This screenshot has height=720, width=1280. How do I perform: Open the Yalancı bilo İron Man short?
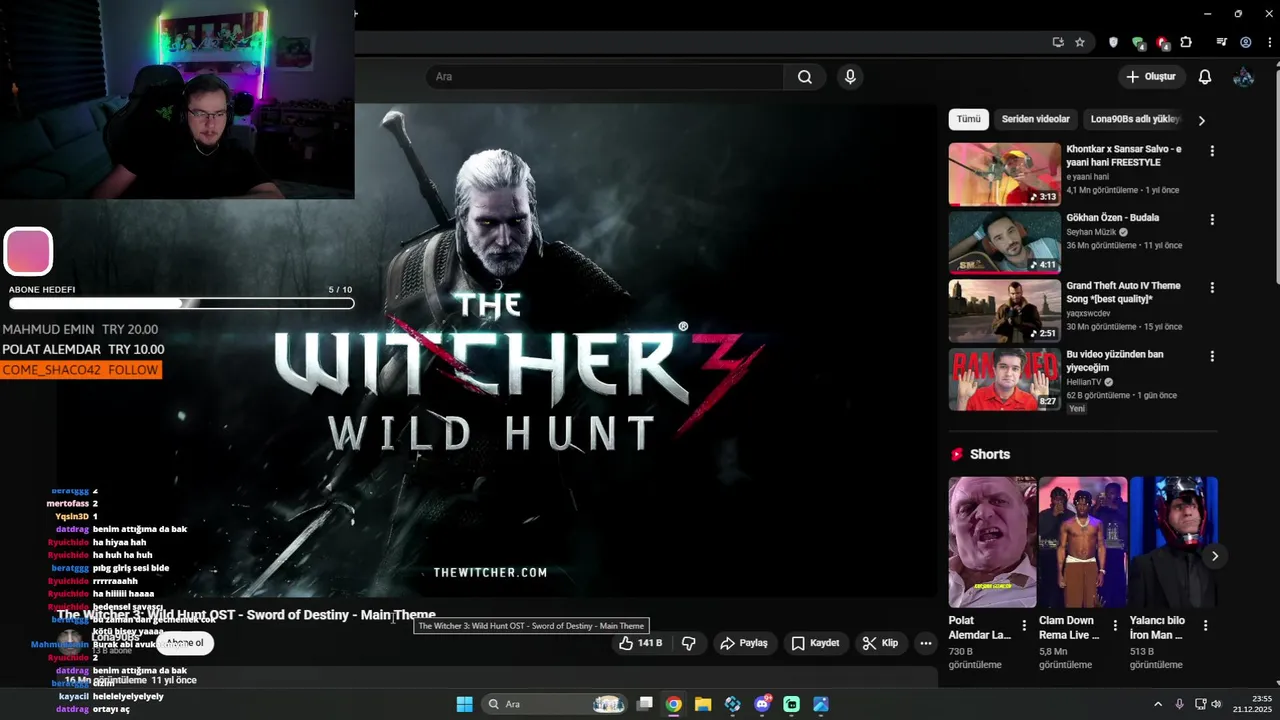(x=1174, y=542)
